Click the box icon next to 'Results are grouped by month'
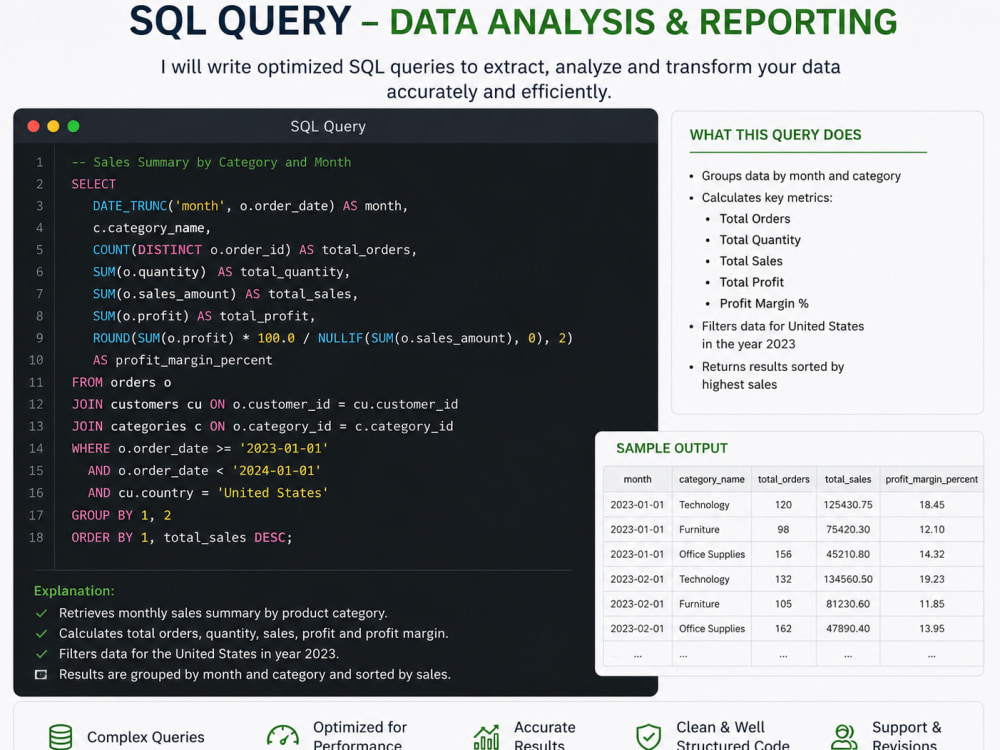The width and height of the screenshot is (1000, 750). [41, 675]
